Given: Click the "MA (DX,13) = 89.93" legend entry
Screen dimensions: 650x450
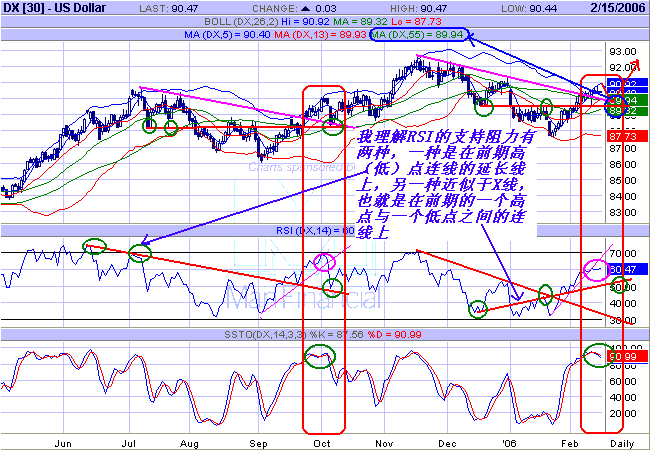Looking at the screenshot, I should (x=320, y=34).
